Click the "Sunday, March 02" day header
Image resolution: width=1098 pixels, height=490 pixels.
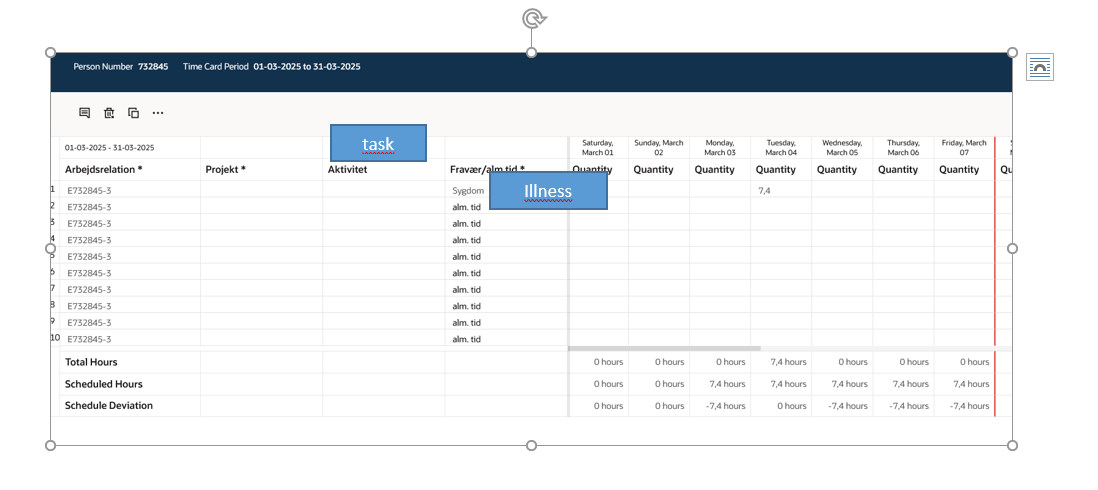pyautogui.click(x=658, y=148)
